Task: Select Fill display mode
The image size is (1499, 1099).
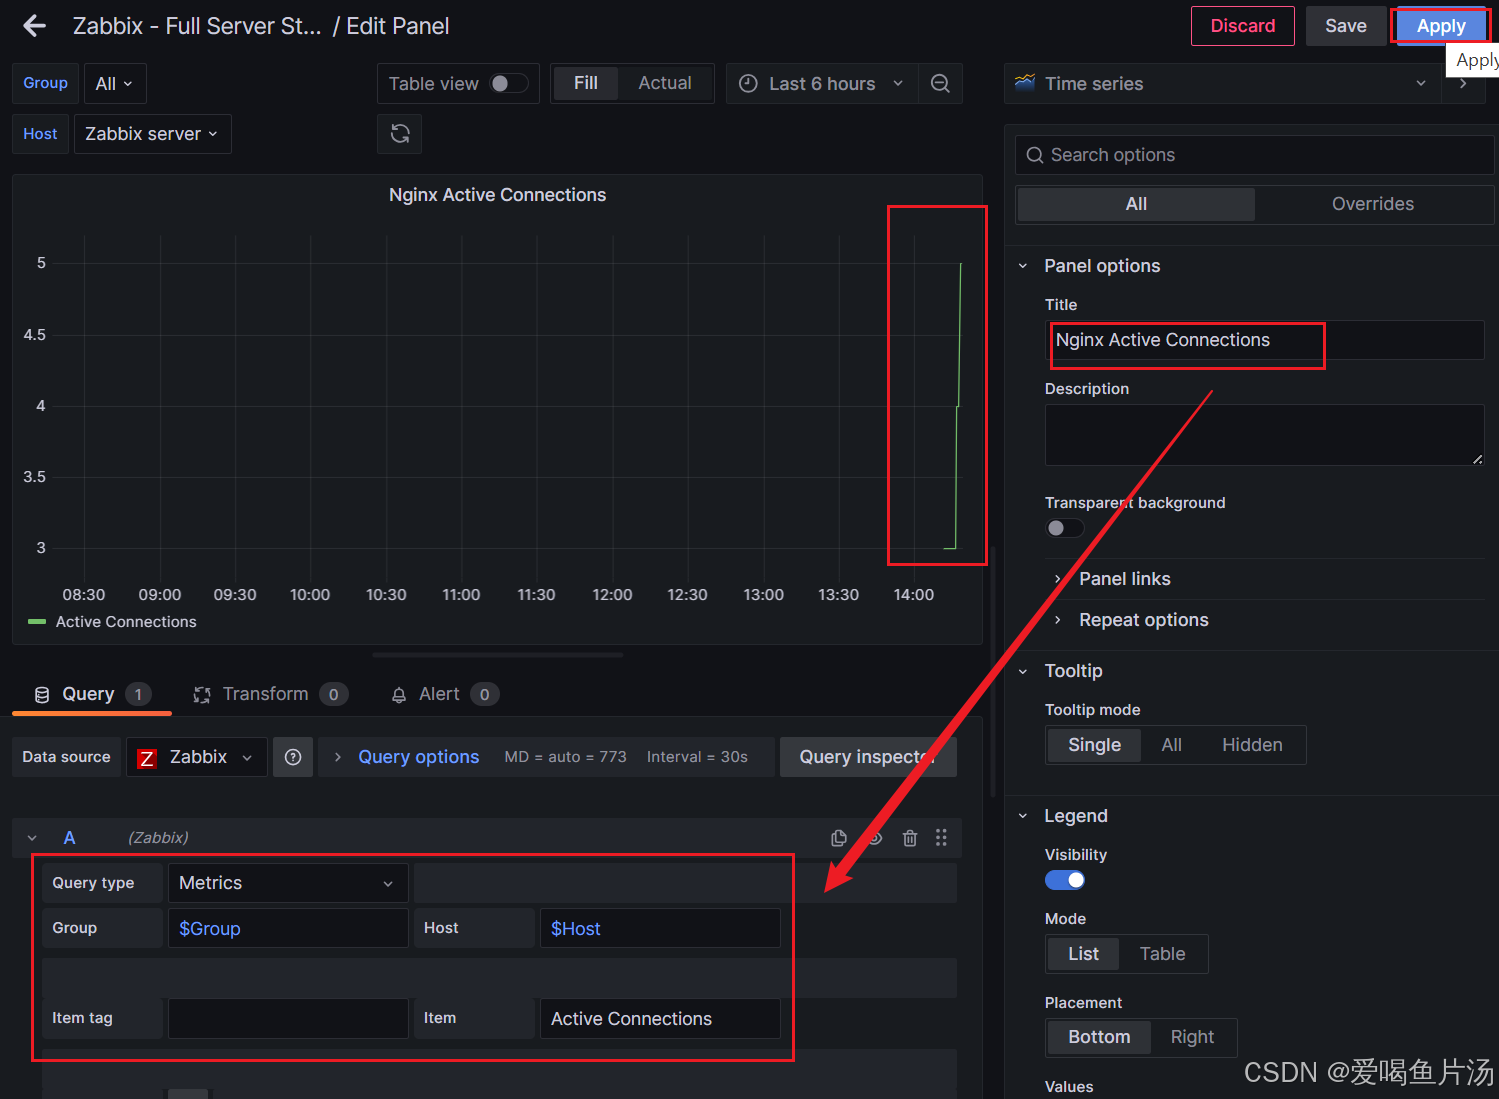Action: (x=586, y=83)
